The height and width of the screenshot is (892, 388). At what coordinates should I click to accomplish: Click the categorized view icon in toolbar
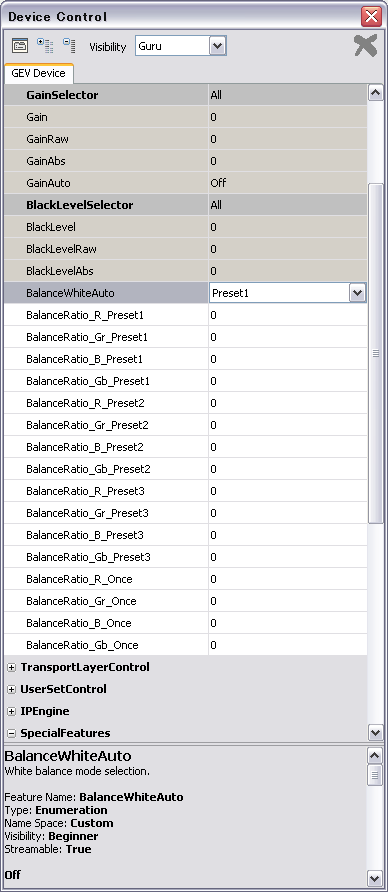(x=20, y=46)
